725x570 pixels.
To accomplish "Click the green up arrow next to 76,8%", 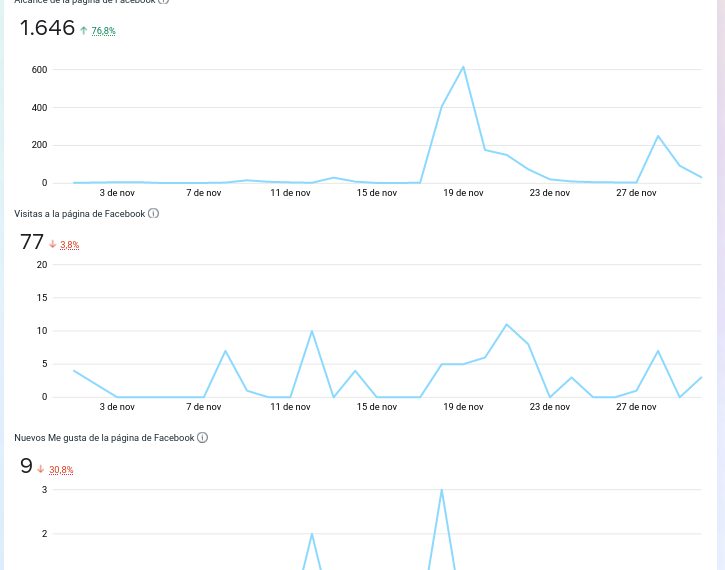I will point(84,31).
